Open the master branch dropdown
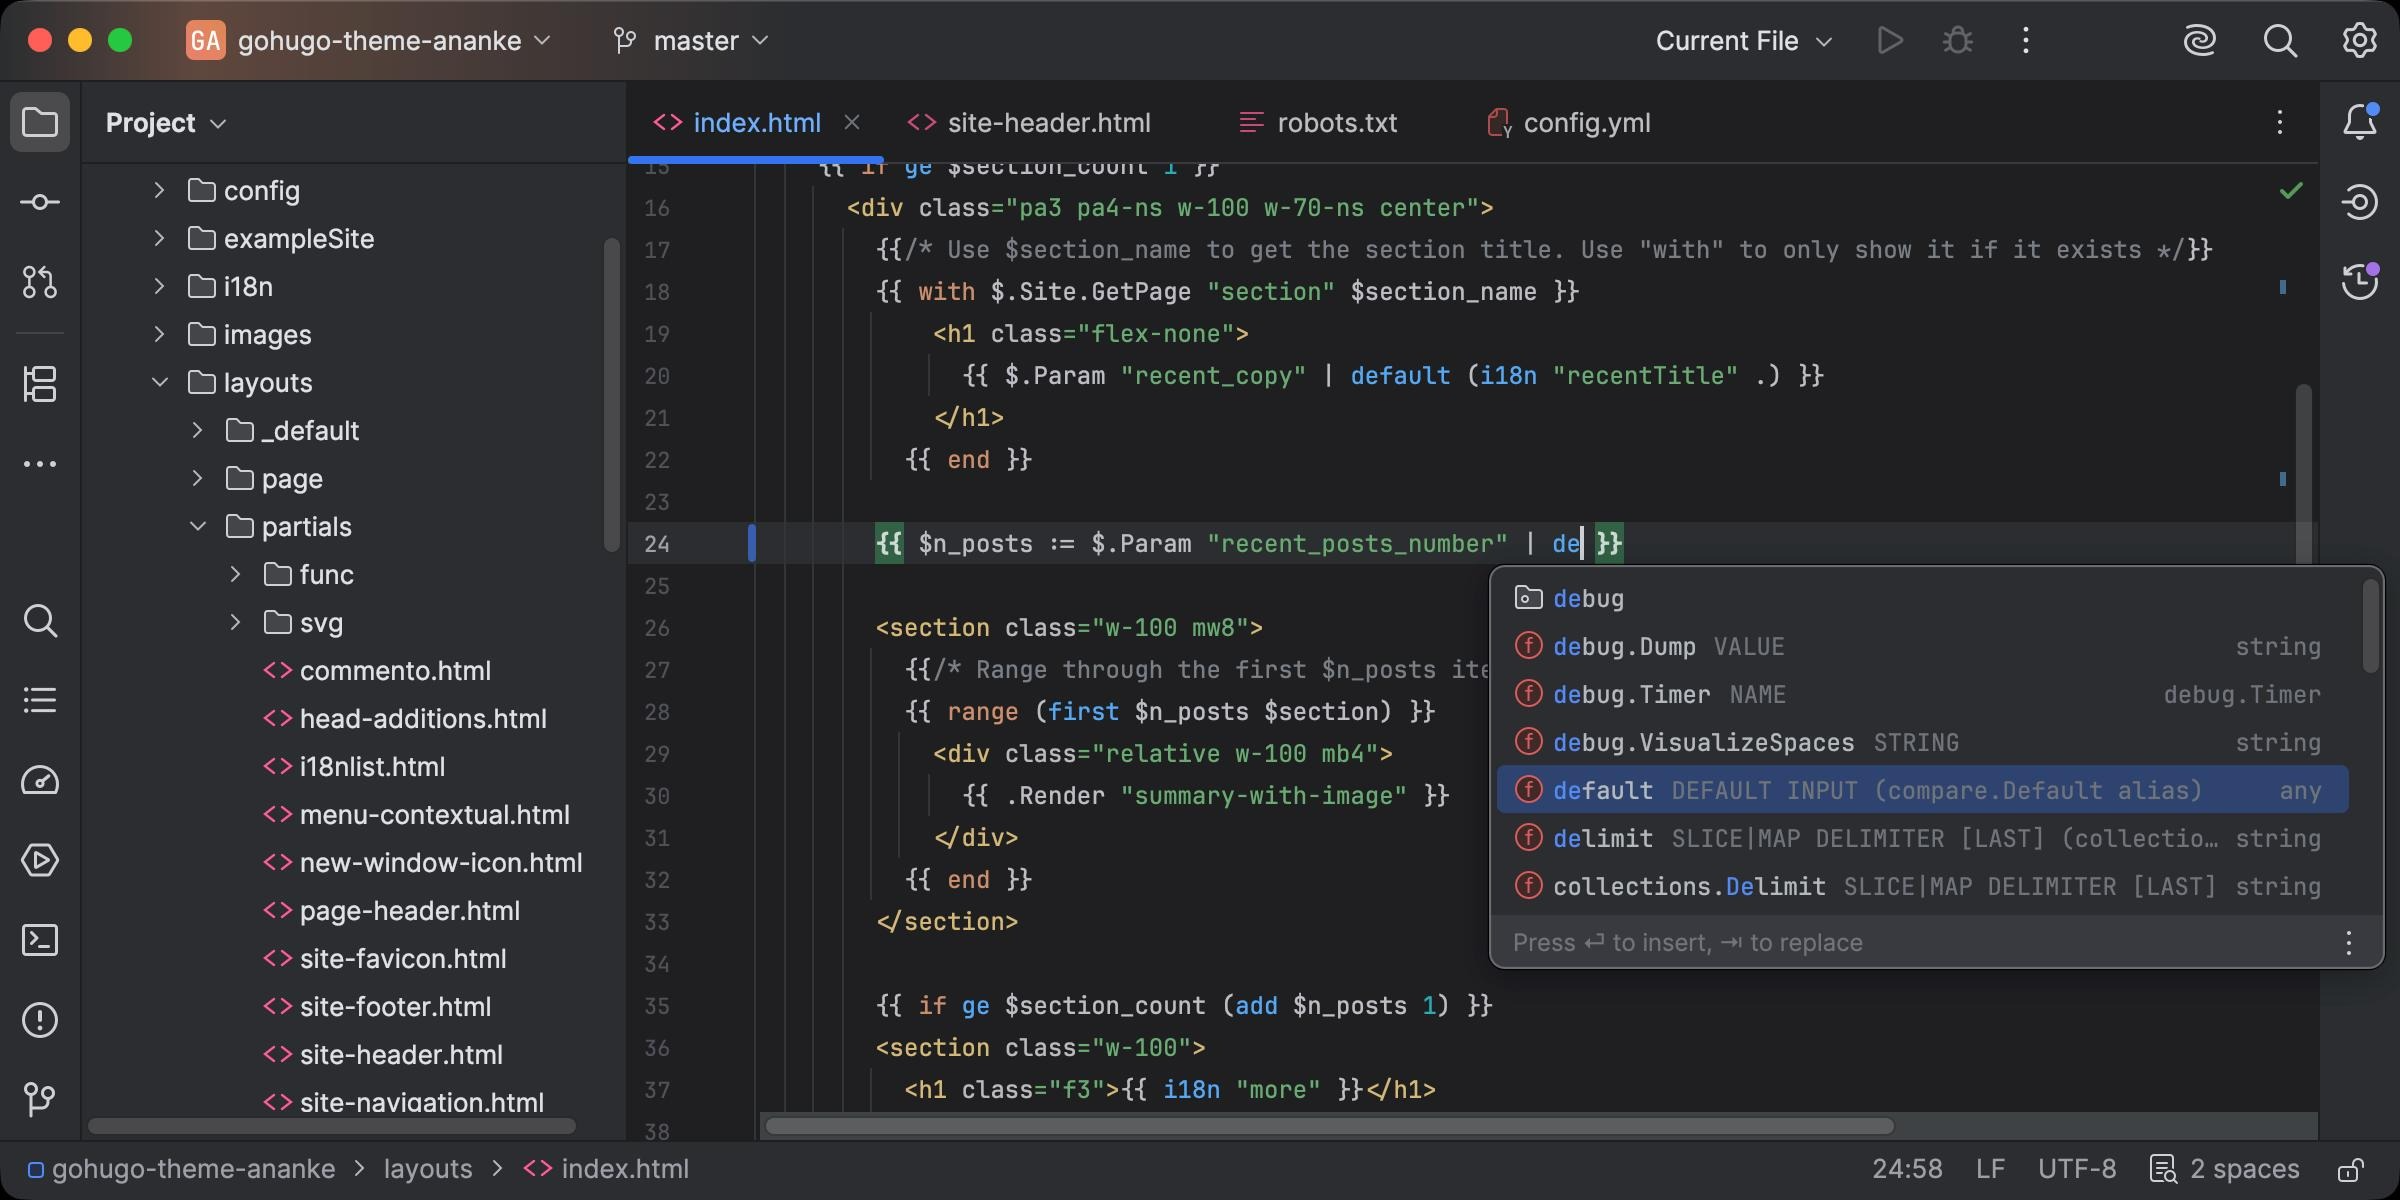Screen dimensions: 2400x1200 pyautogui.click(x=690, y=40)
